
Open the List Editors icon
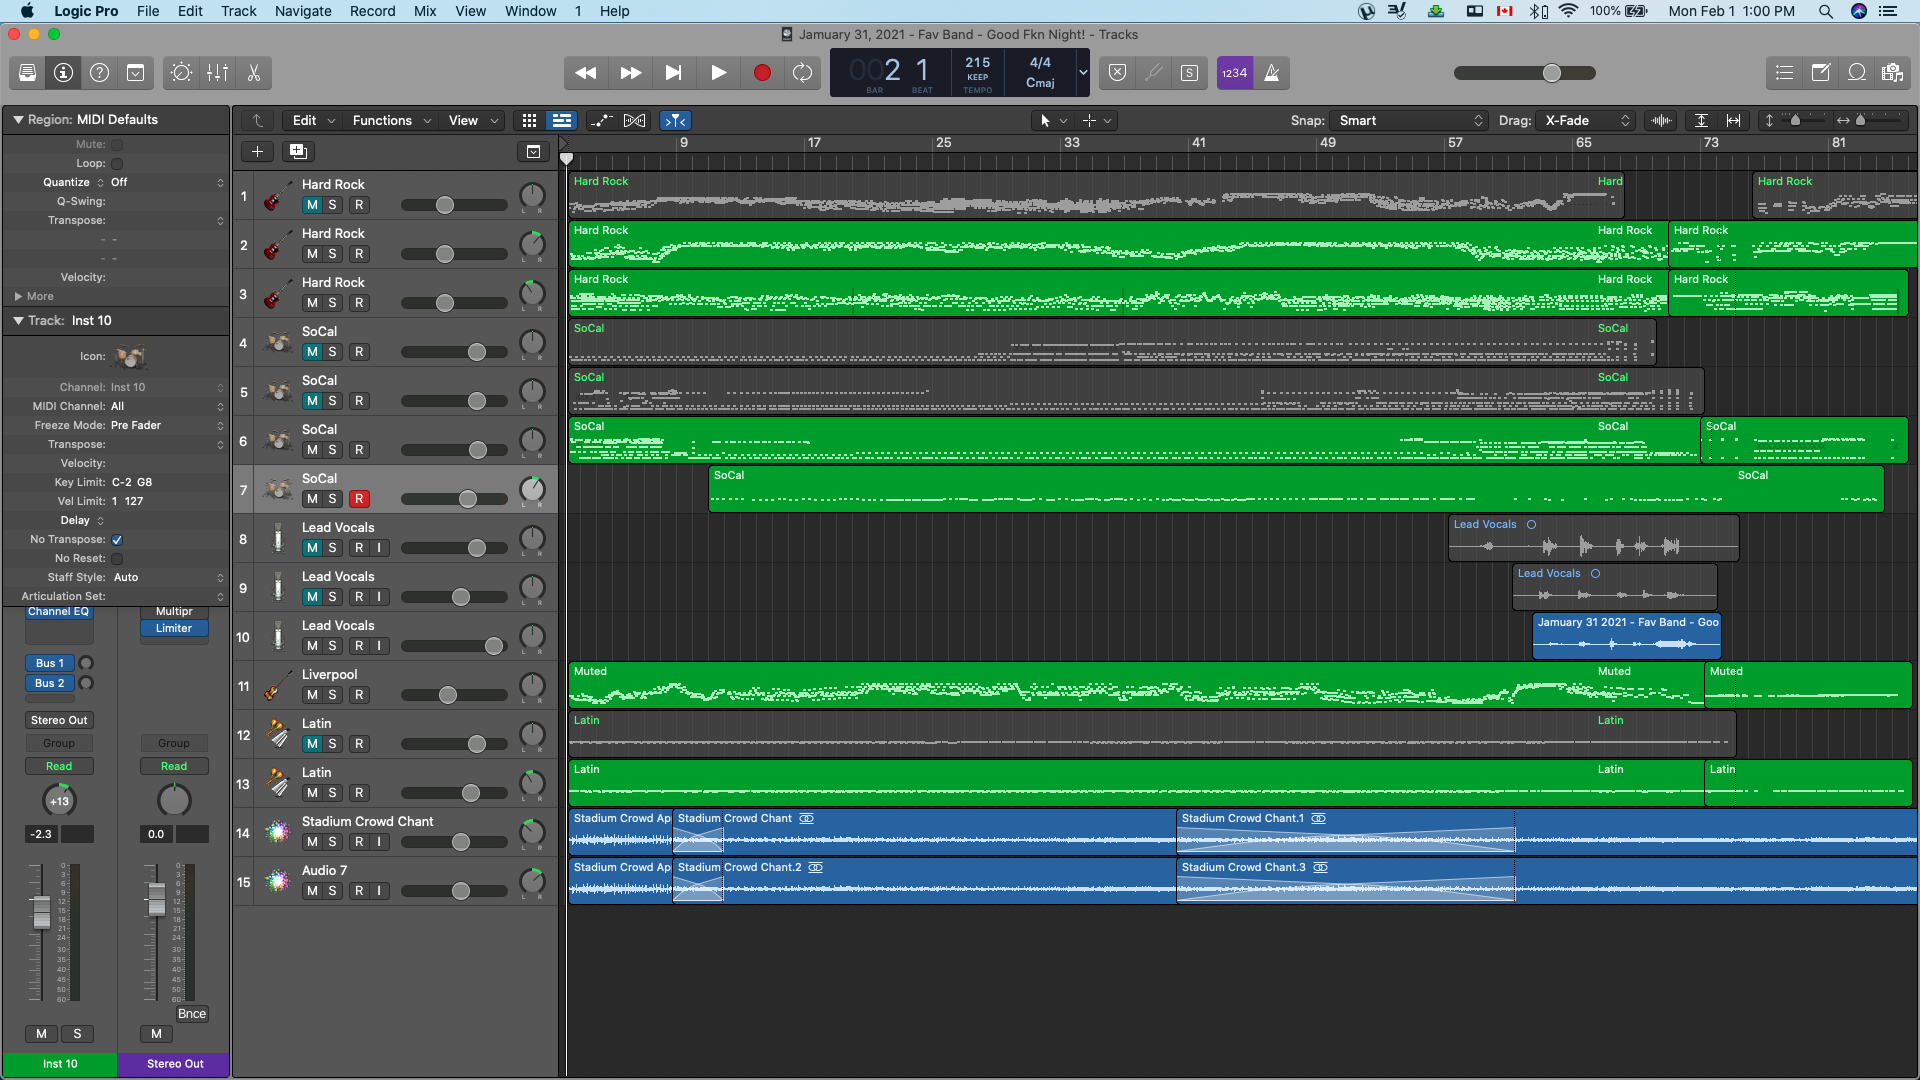[x=1784, y=73]
